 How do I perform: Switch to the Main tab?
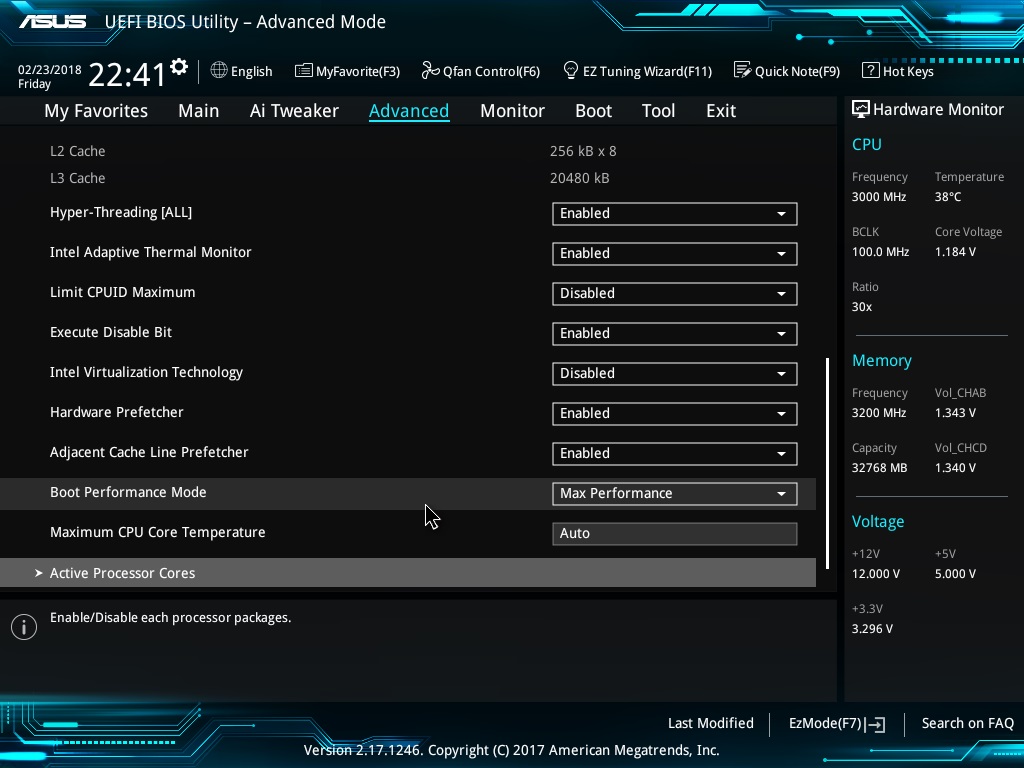coord(199,111)
